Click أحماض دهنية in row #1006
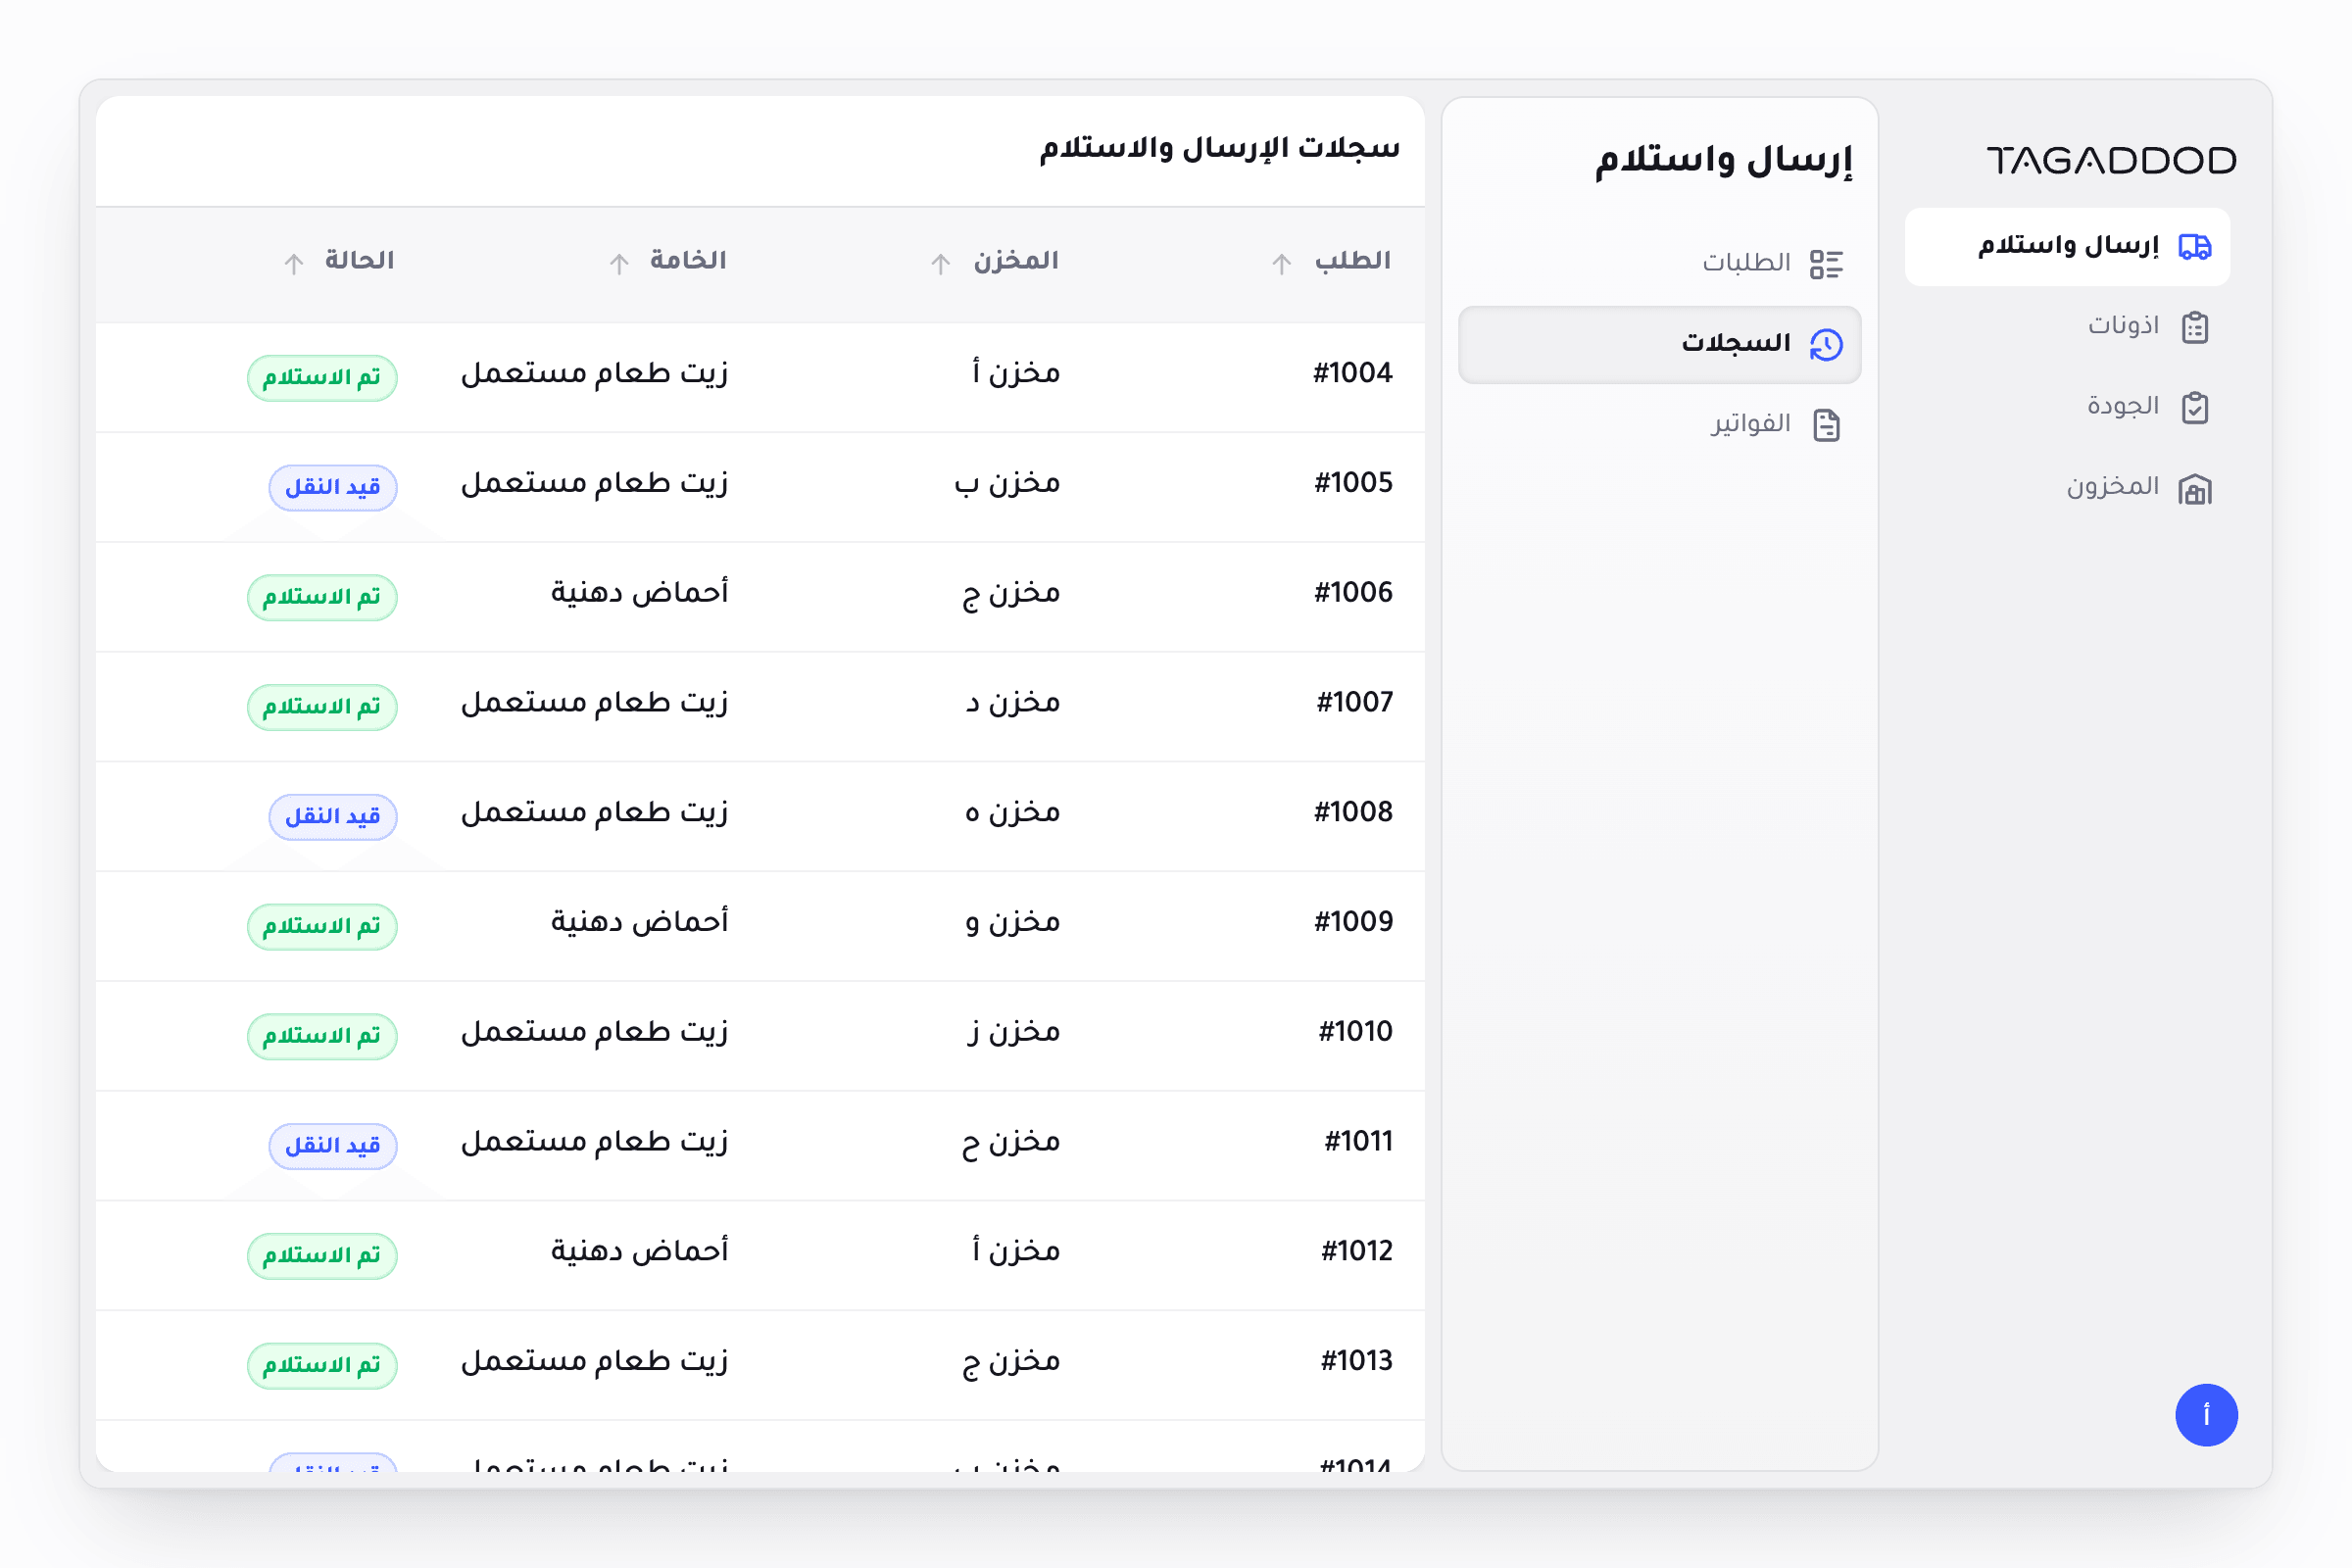The width and height of the screenshot is (2352, 1568). tap(640, 593)
